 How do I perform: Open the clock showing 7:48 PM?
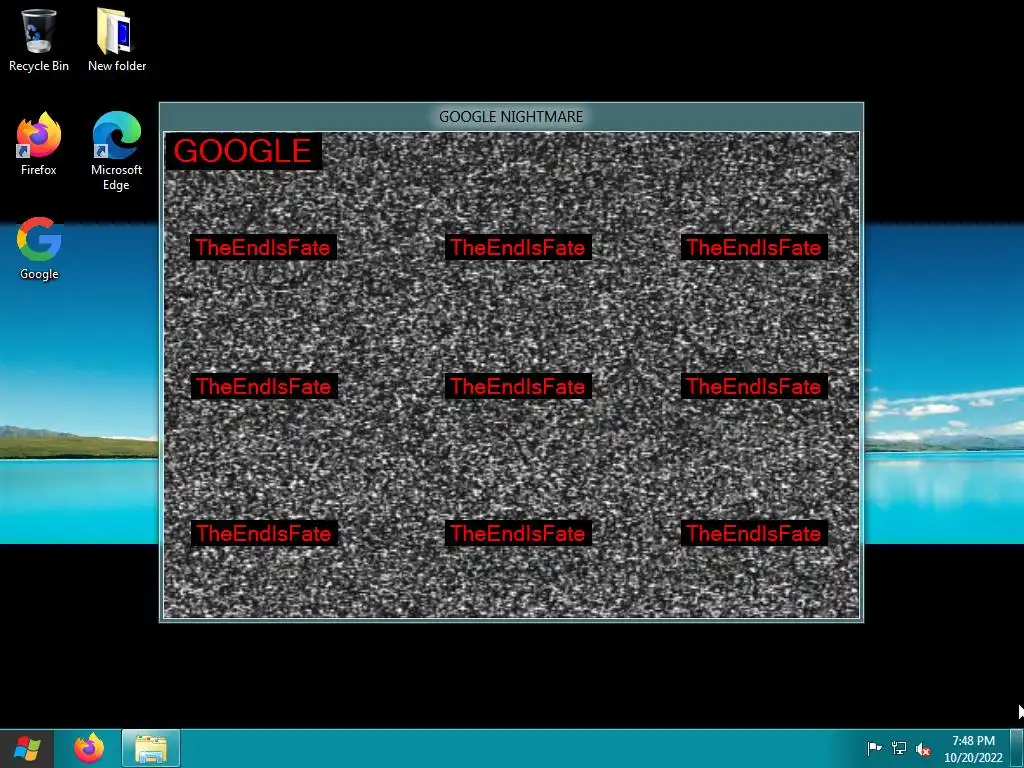pyautogui.click(x=973, y=749)
